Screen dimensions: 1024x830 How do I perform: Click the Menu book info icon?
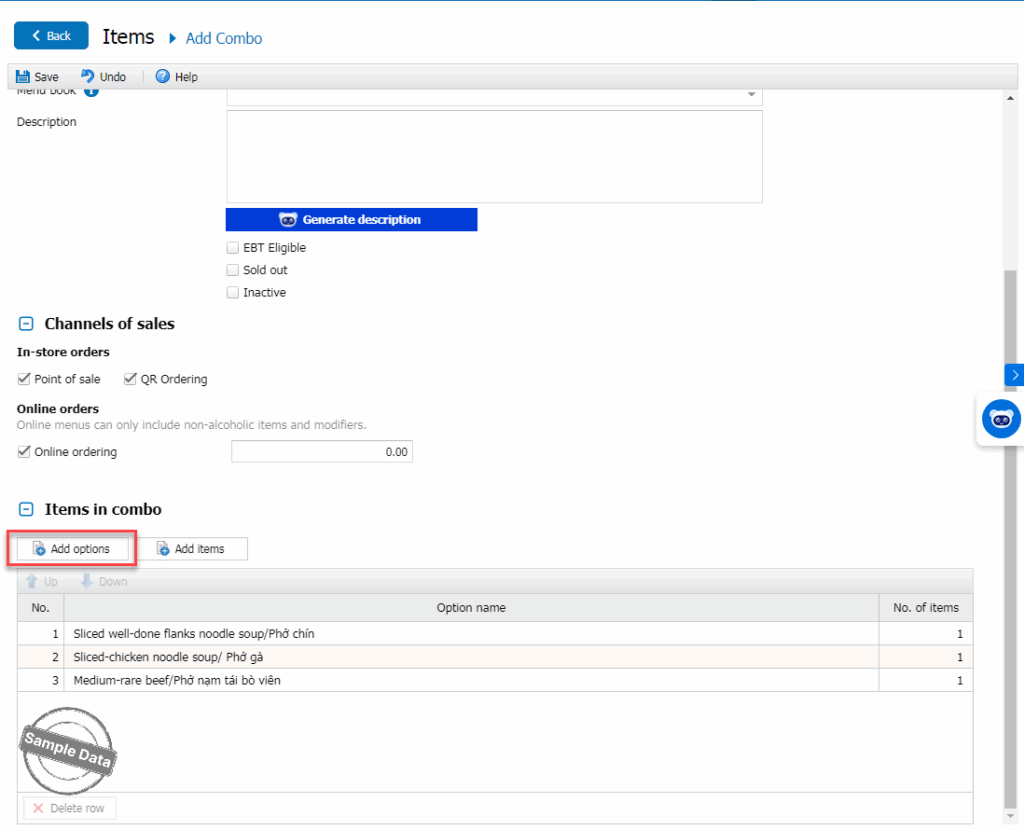click(91, 92)
